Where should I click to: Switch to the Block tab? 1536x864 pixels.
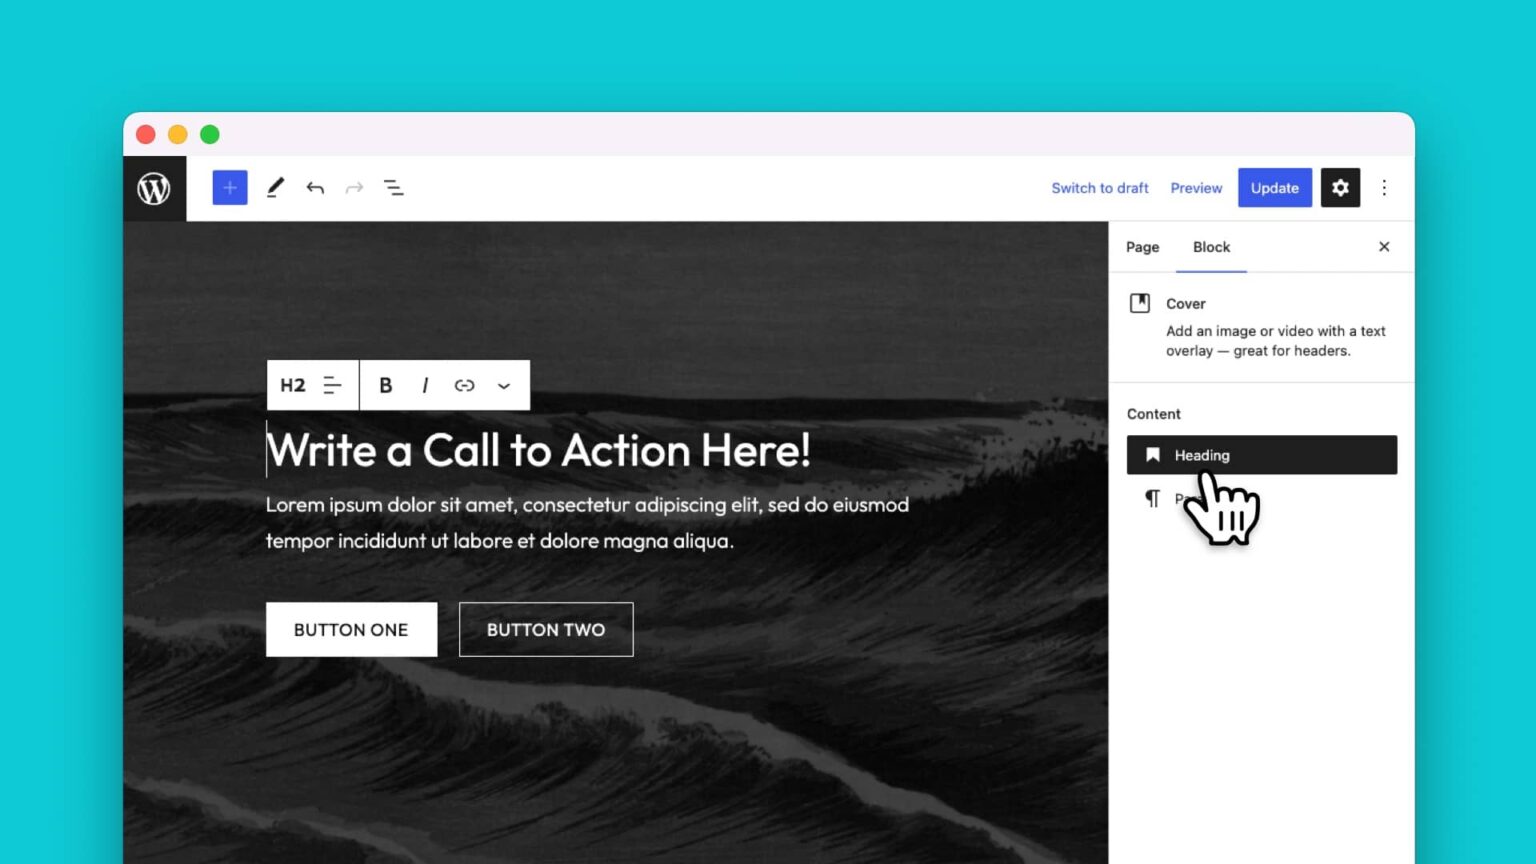click(x=1211, y=246)
